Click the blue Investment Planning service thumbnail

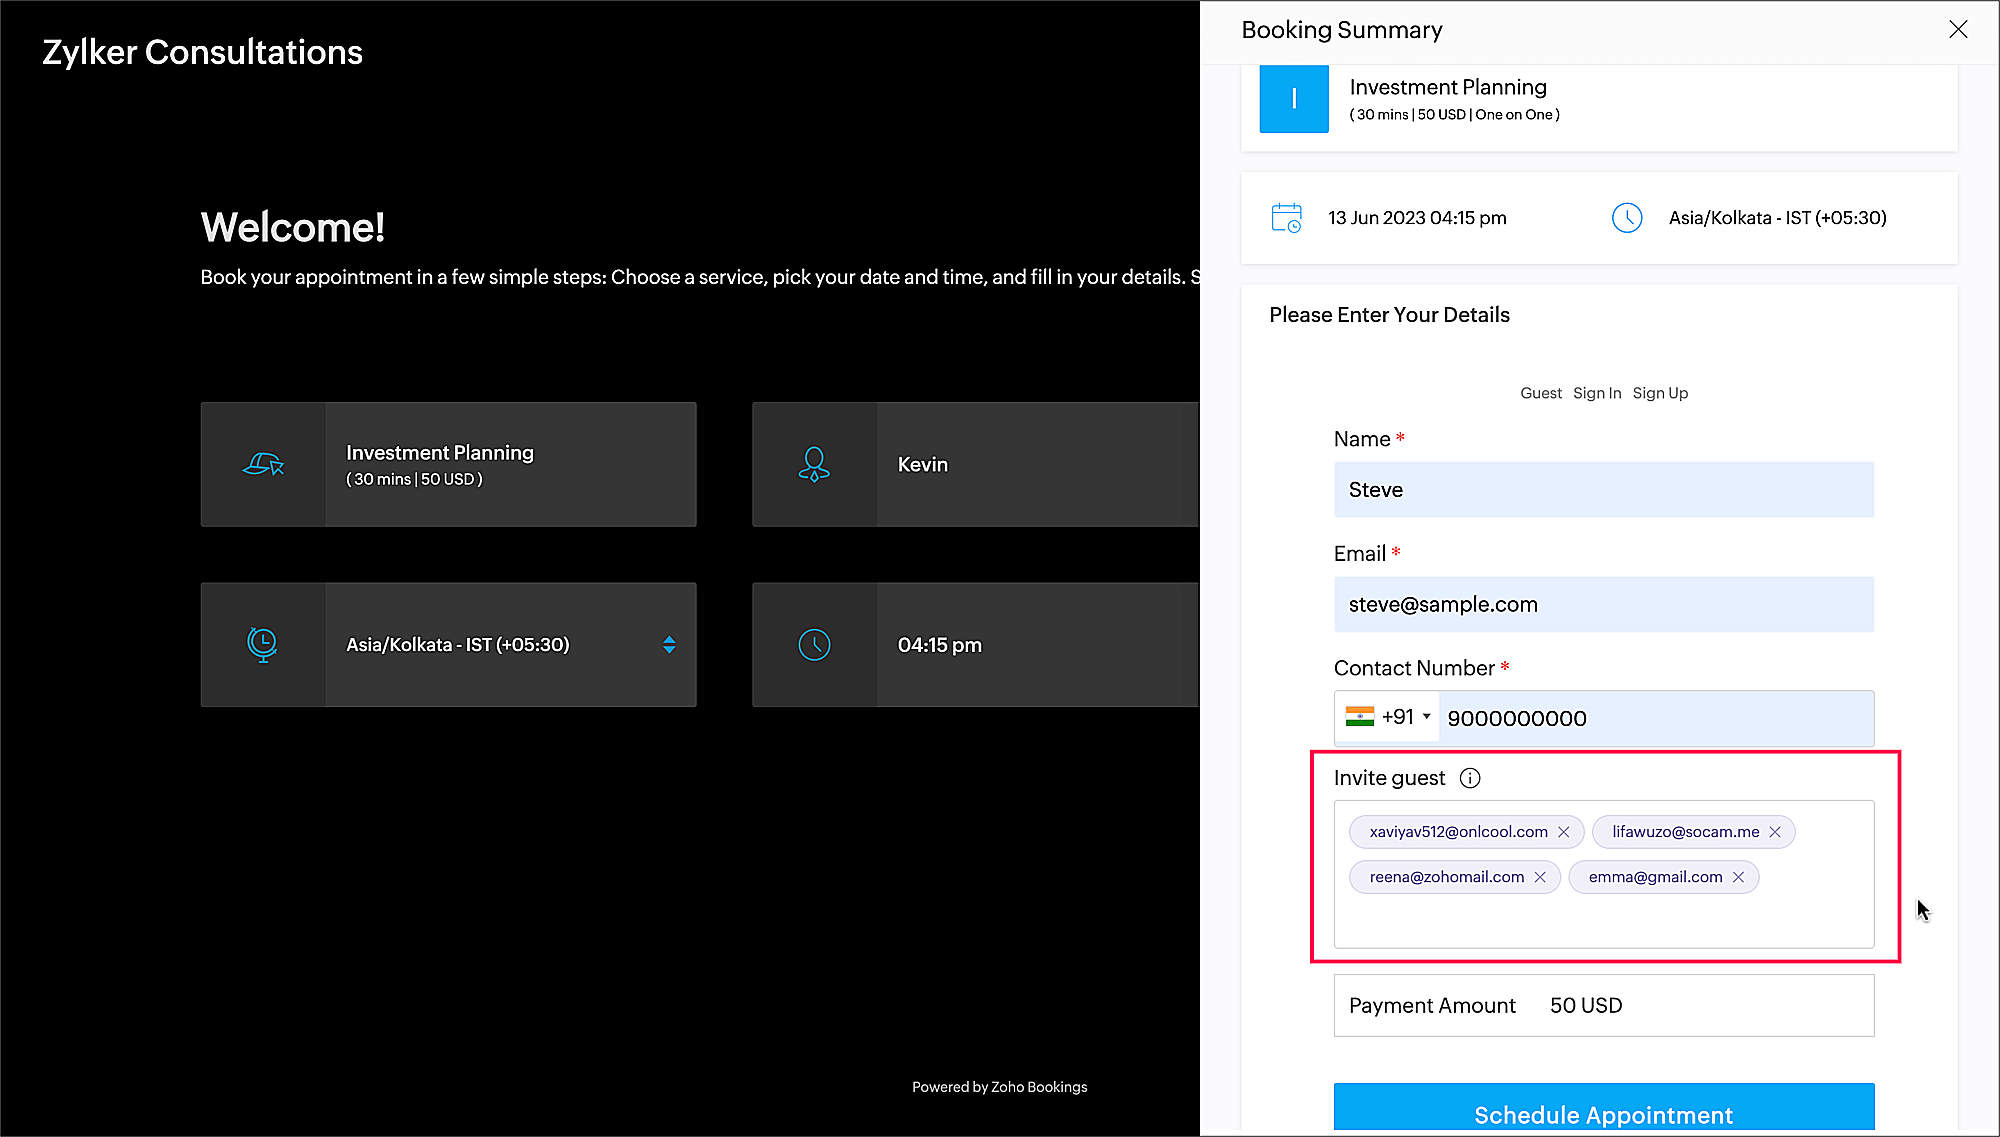pos(1293,99)
